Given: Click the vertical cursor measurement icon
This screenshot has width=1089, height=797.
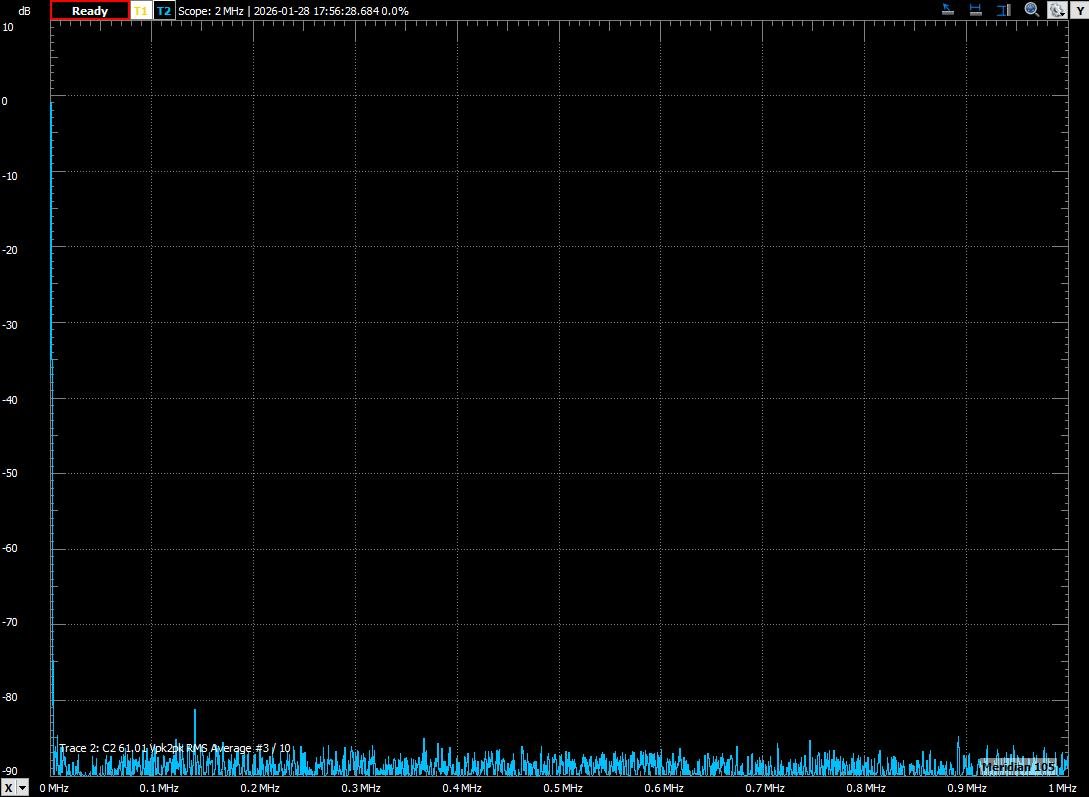Looking at the screenshot, I should [1002, 10].
